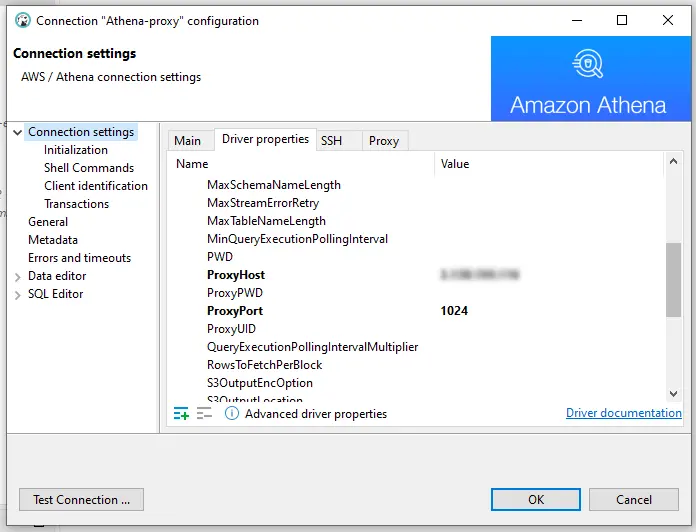This screenshot has width=696, height=532.
Task: Click the DBeaver application icon in title bar
Action: tap(23, 20)
